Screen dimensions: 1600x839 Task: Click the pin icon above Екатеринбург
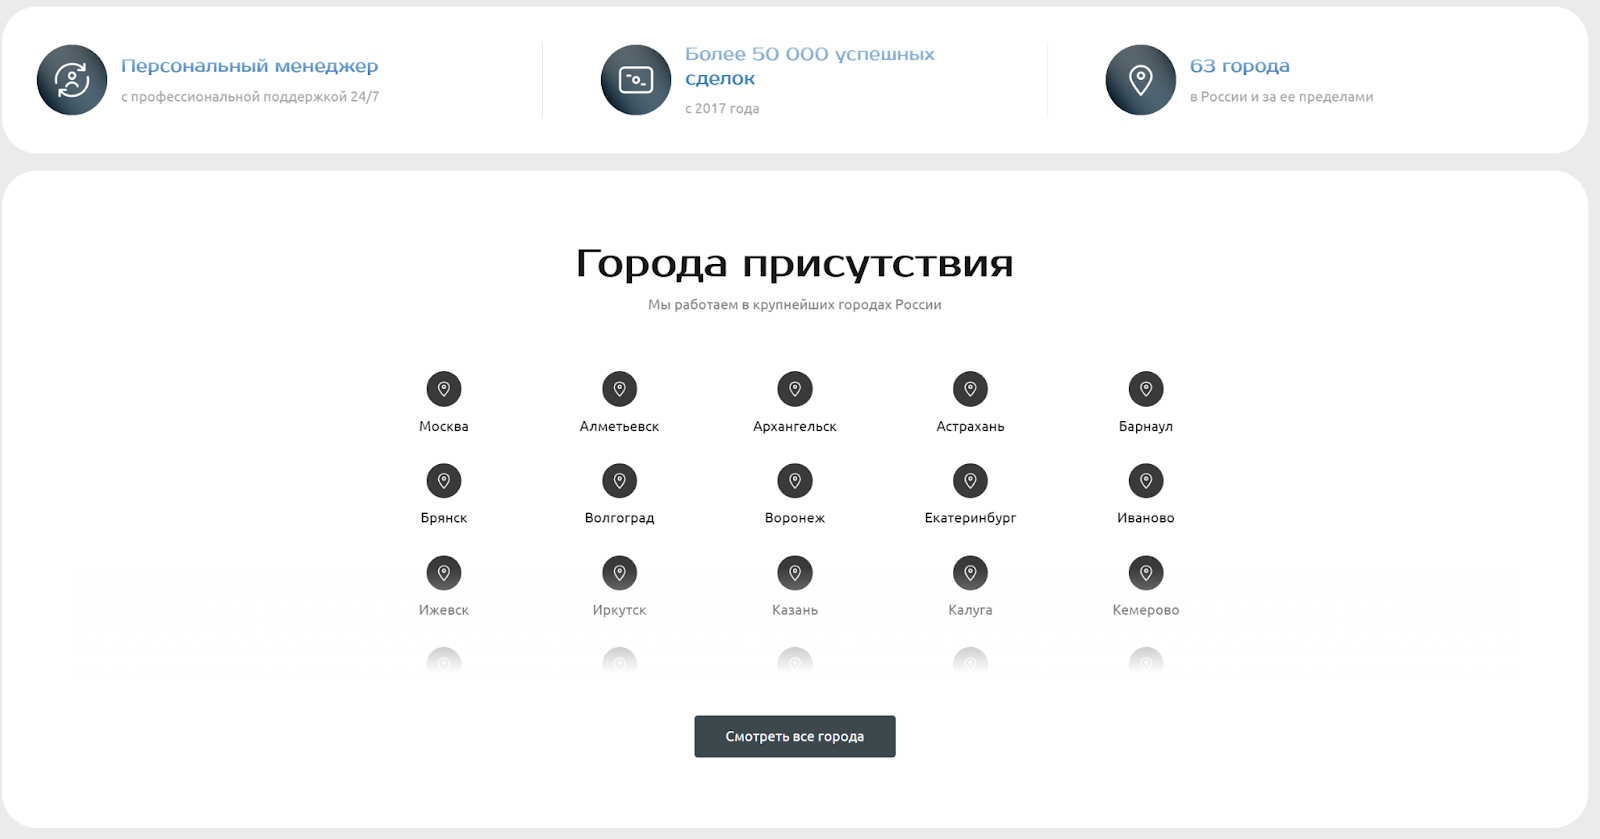971,481
